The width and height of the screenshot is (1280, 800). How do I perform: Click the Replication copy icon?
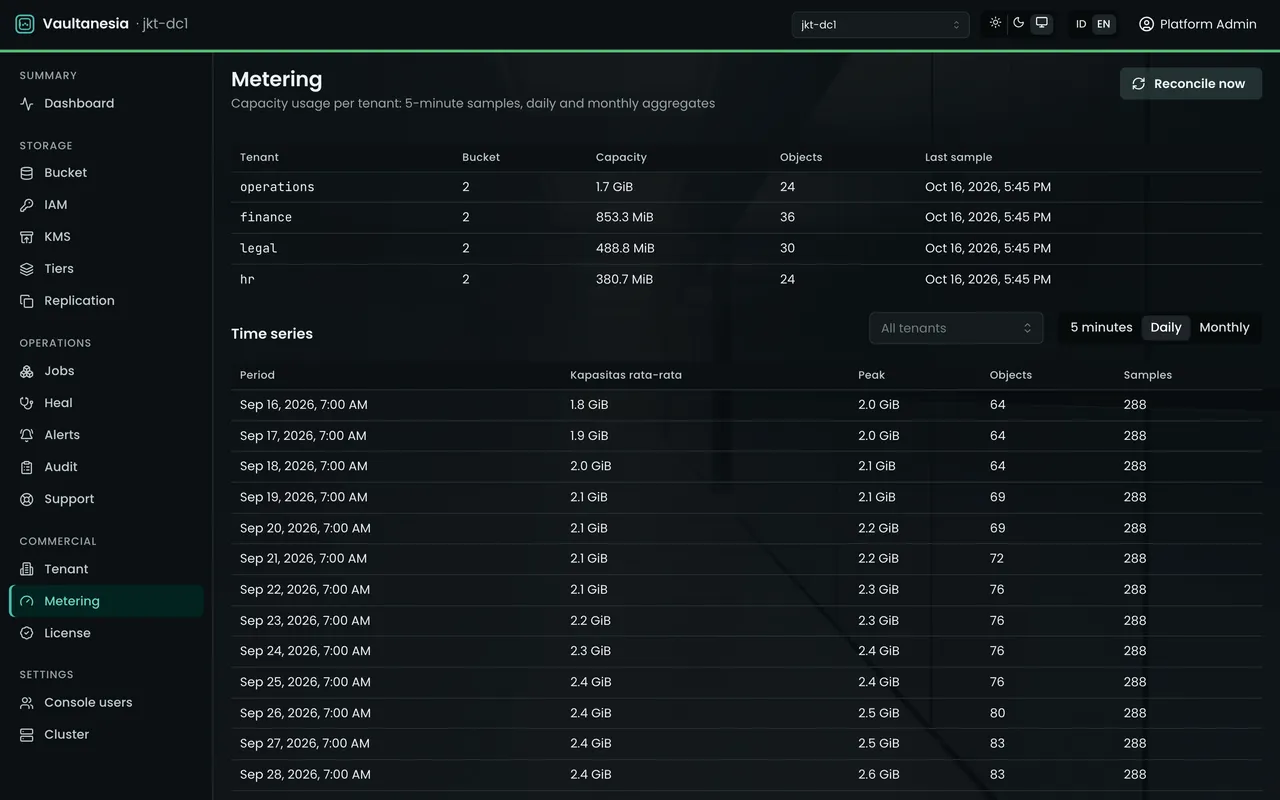click(27, 301)
